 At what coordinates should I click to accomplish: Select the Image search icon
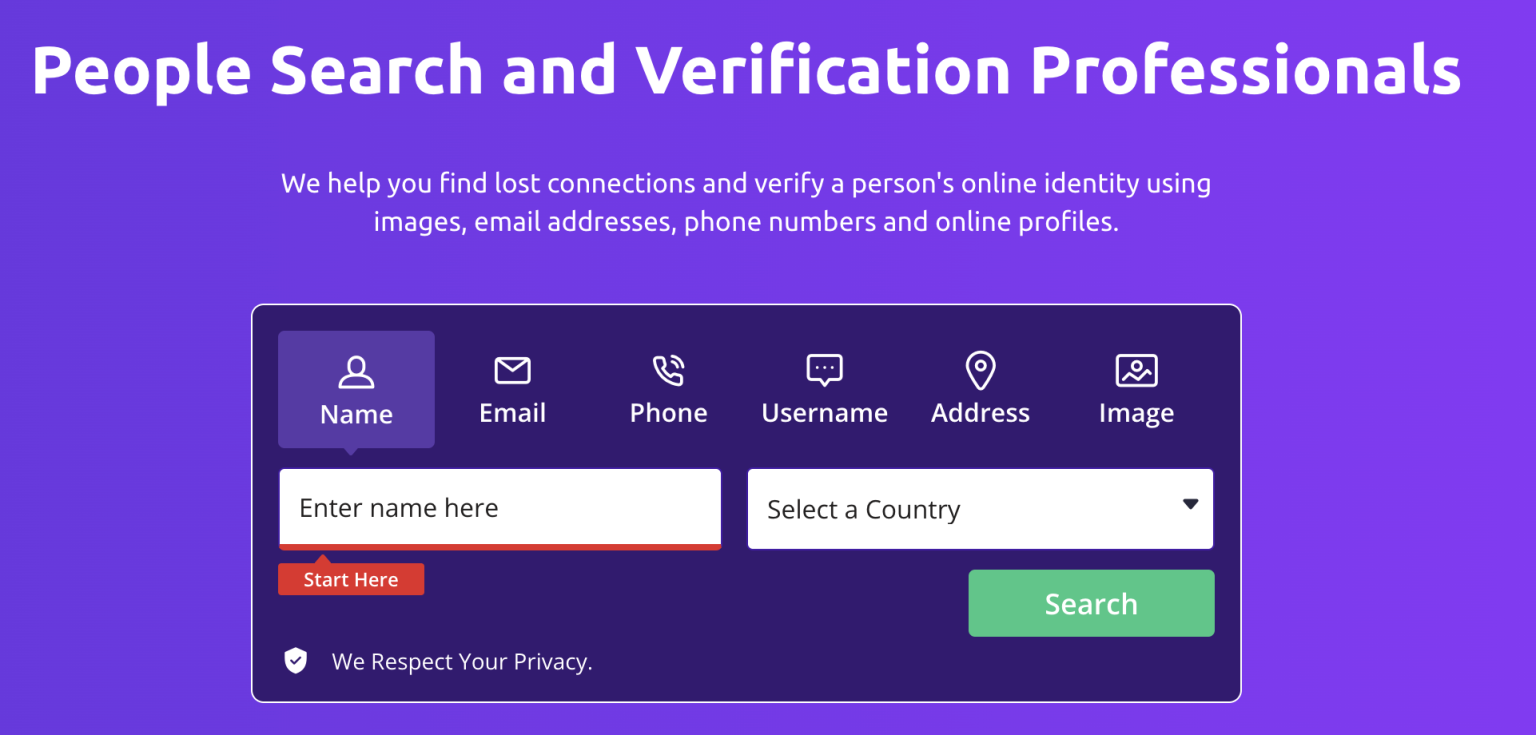pyautogui.click(x=1136, y=370)
